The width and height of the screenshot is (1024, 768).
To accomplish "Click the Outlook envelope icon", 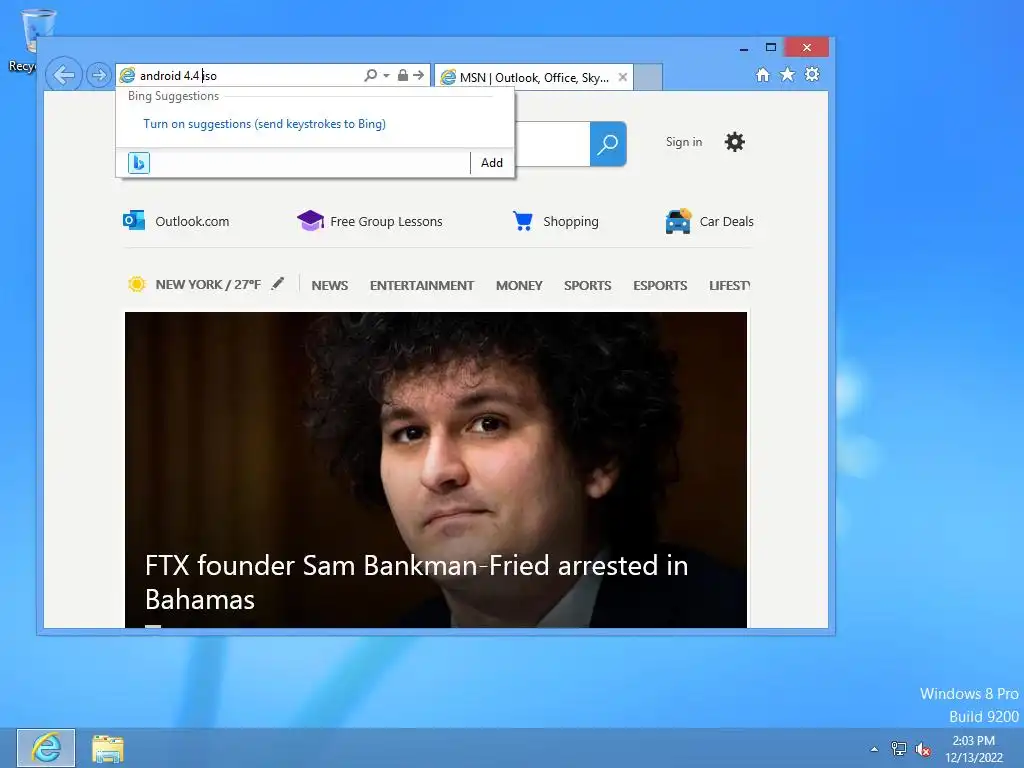I will pos(134,221).
